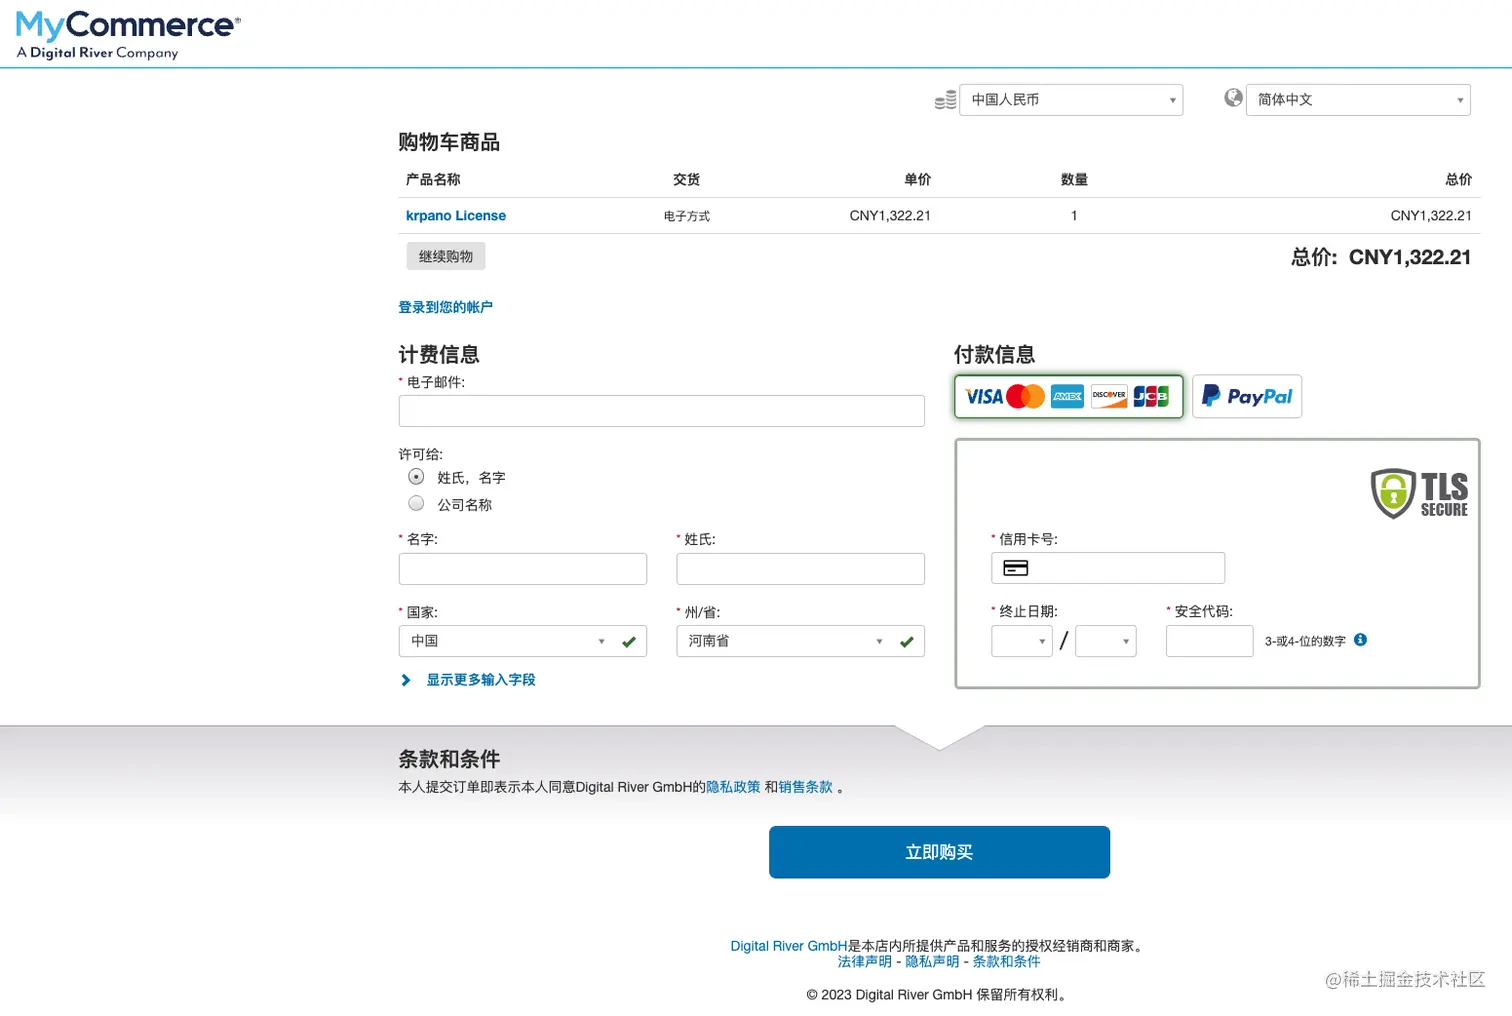Open the 简体中文 language dropdown
The image size is (1512, 1016).
1358,100
